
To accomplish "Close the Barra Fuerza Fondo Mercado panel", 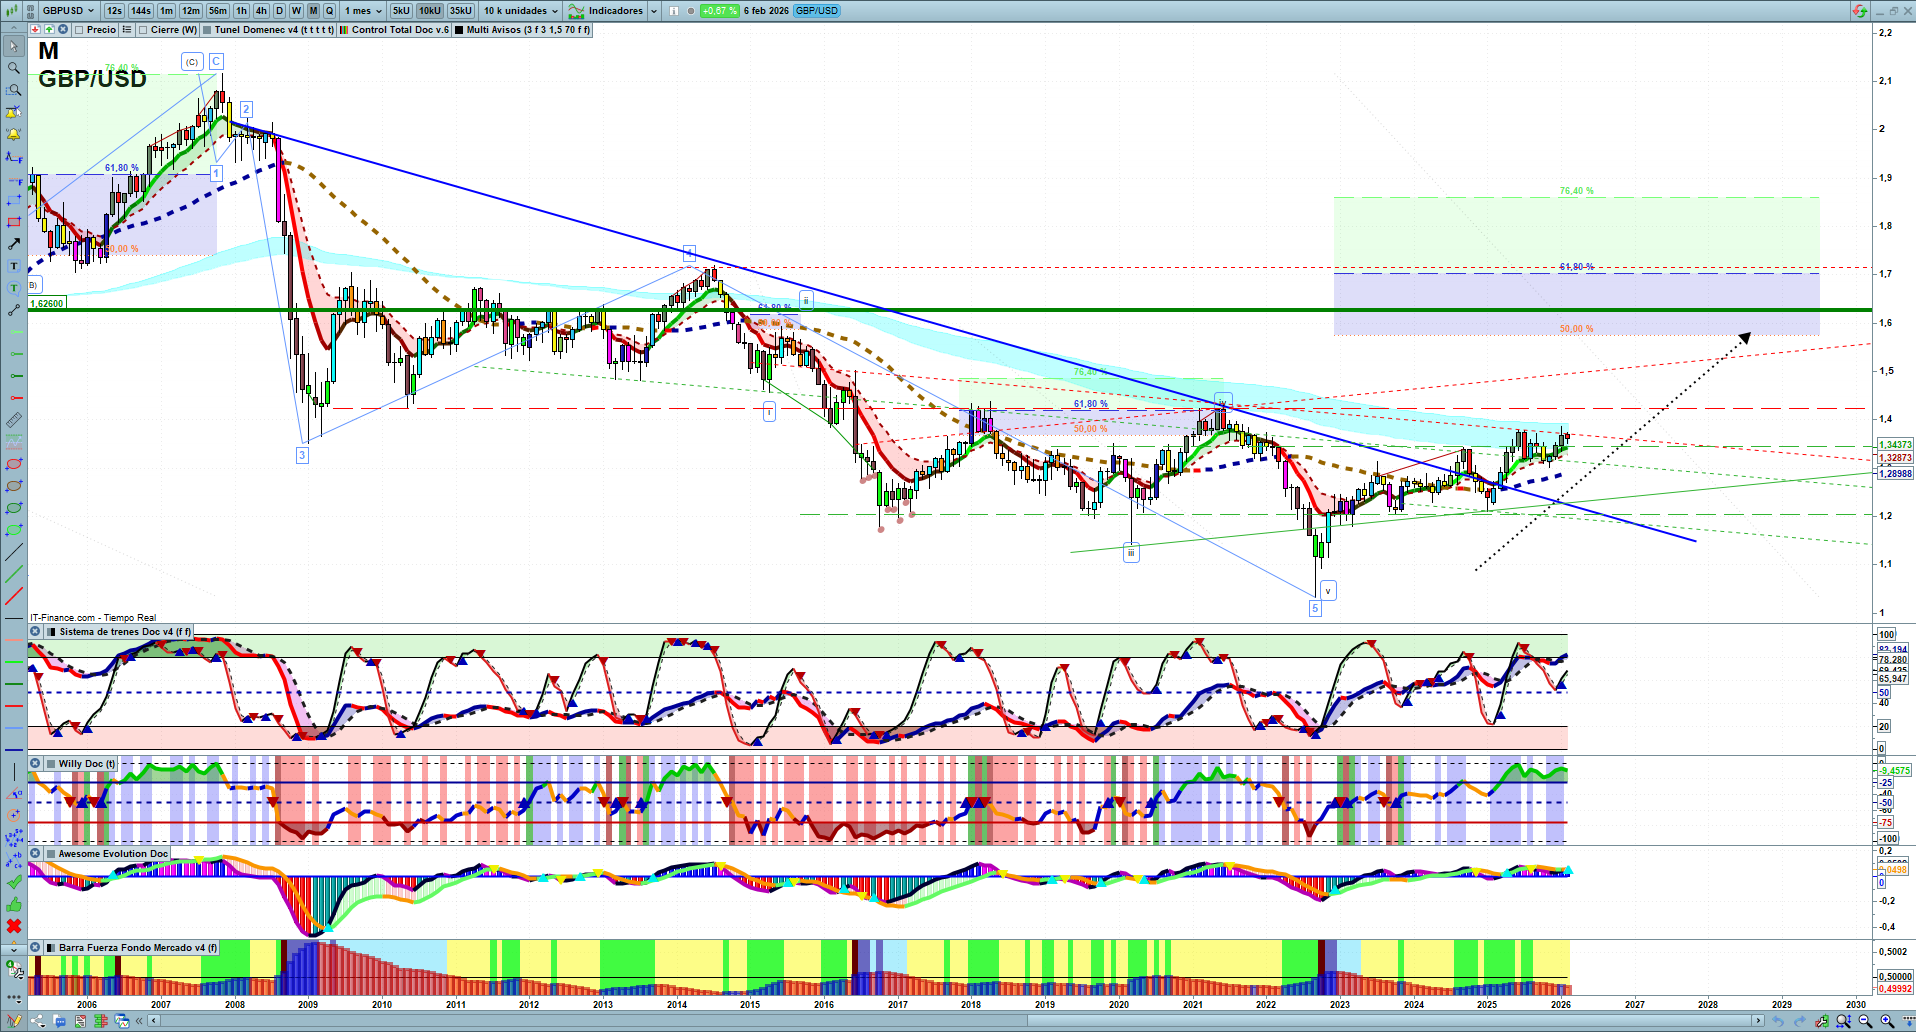I will tap(35, 948).
